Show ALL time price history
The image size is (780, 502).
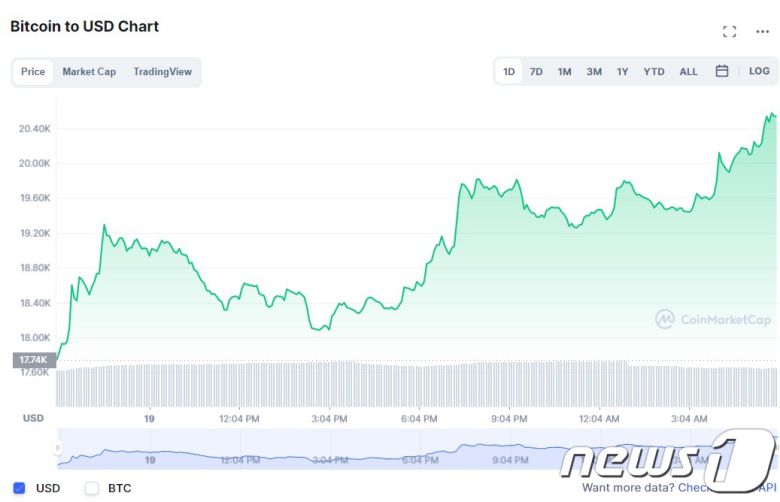(x=688, y=71)
